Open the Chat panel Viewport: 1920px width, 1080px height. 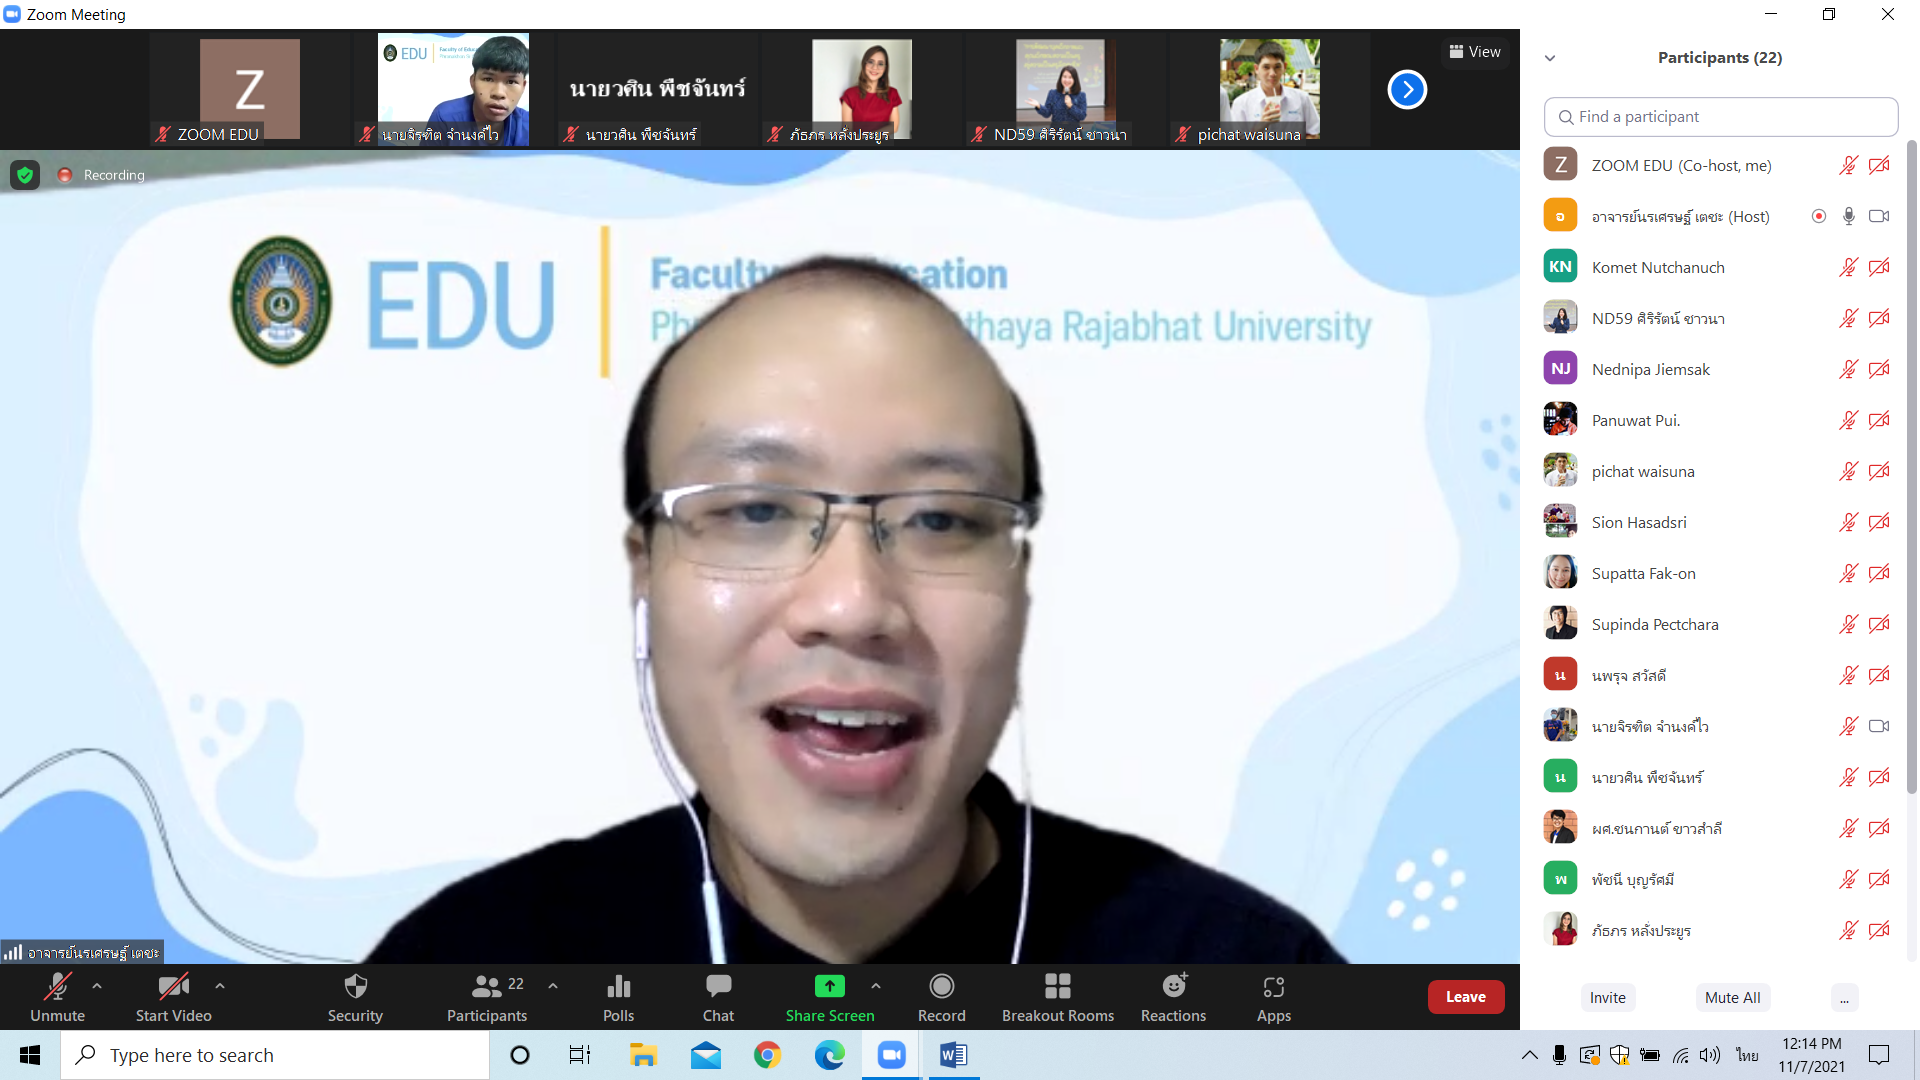(718, 997)
